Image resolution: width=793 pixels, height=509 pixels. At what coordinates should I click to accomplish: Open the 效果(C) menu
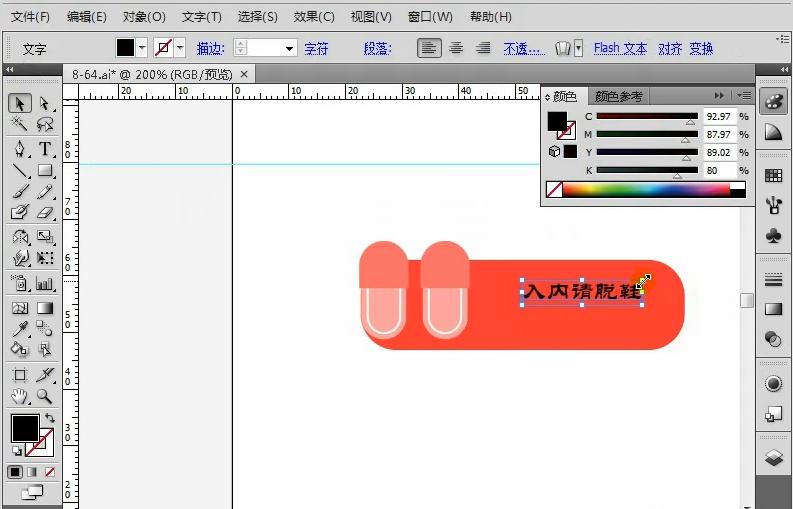tap(314, 17)
